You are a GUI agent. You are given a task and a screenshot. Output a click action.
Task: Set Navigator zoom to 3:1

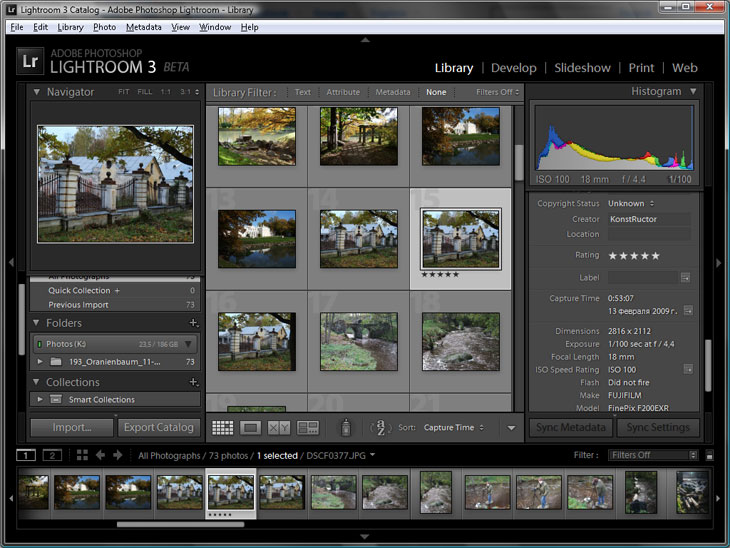coord(186,92)
